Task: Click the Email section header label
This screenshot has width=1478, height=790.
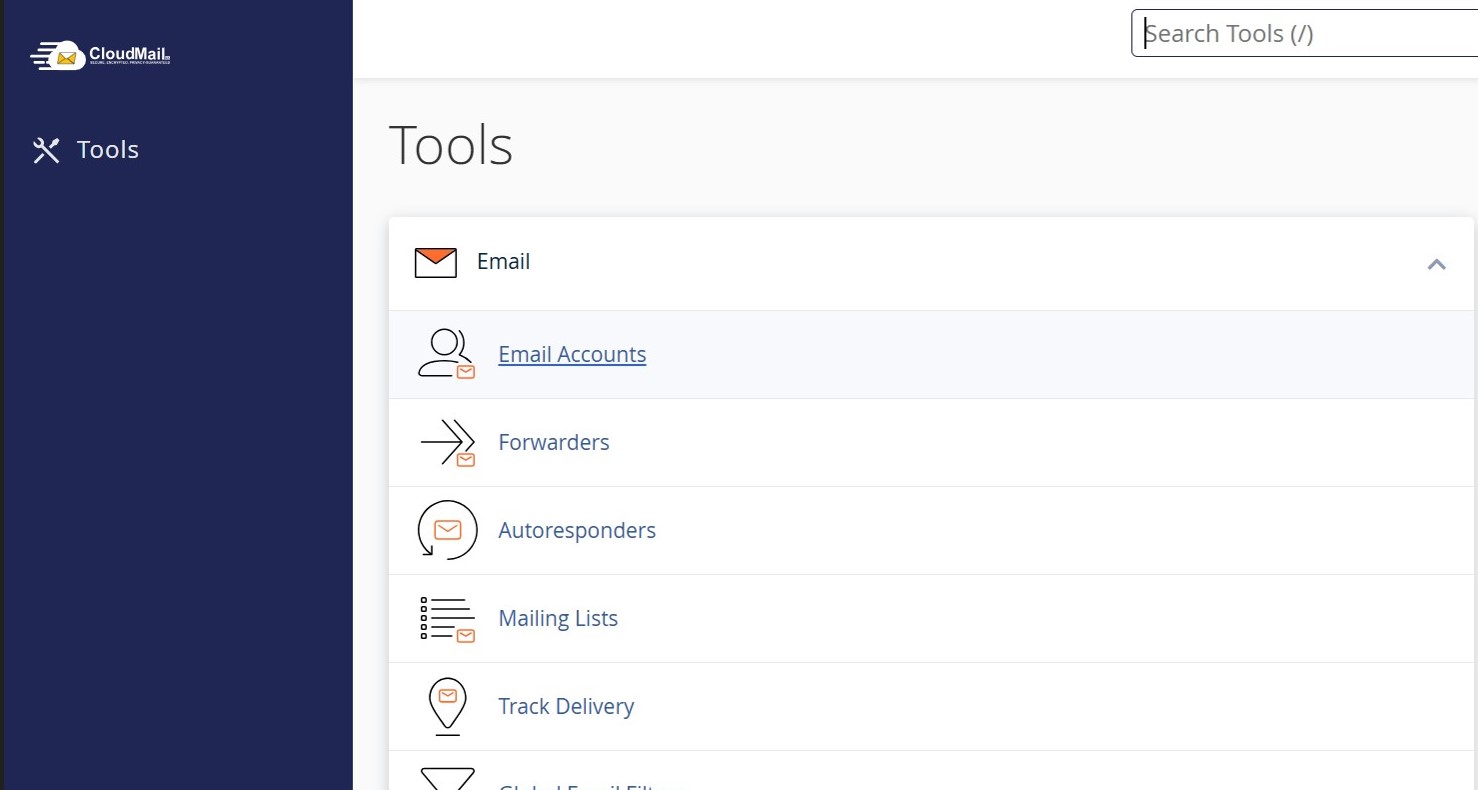Action: pos(503,262)
